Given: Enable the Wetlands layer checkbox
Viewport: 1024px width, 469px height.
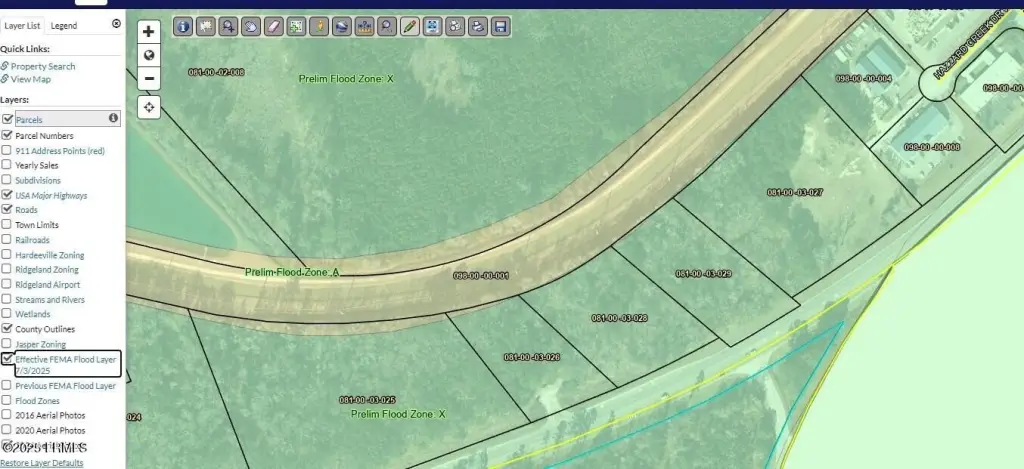Looking at the screenshot, I should click(x=7, y=314).
